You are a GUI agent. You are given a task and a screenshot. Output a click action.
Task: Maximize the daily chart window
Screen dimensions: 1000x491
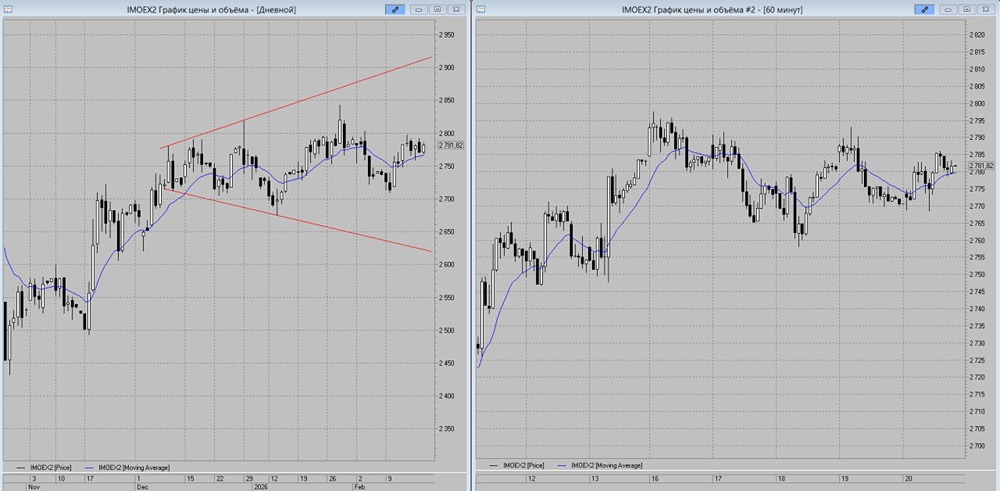[438, 9]
